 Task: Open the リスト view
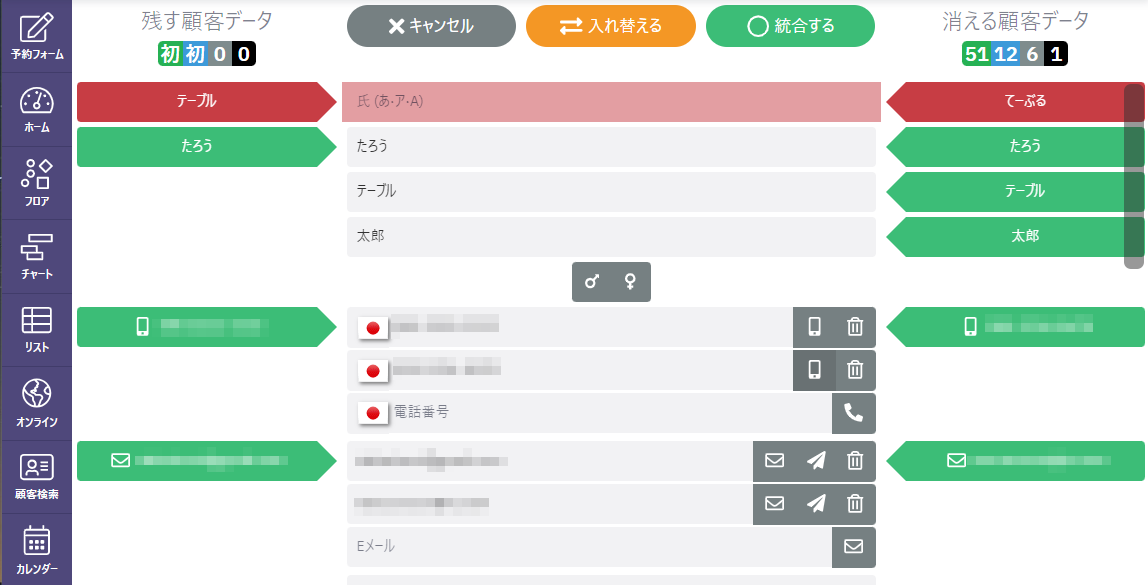click(x=36, y=329)
